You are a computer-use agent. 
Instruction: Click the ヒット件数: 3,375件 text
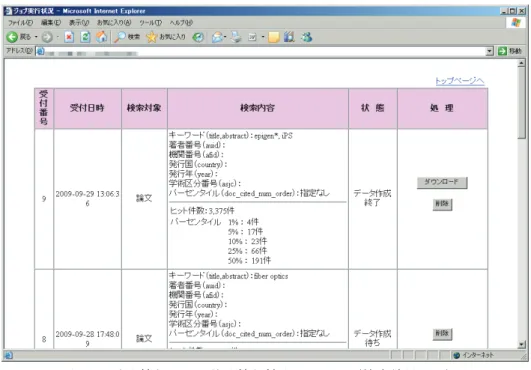(x=202, y=211)
